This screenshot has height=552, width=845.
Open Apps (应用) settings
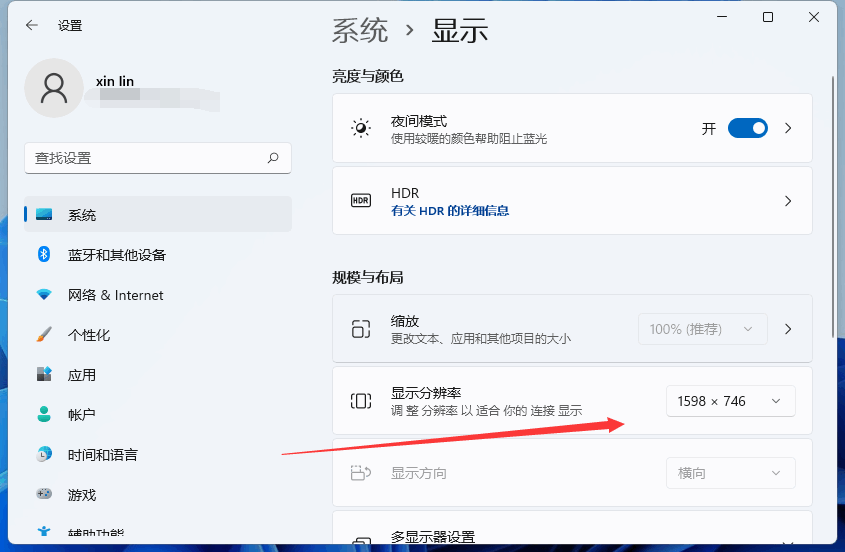[x=158, y=375]
